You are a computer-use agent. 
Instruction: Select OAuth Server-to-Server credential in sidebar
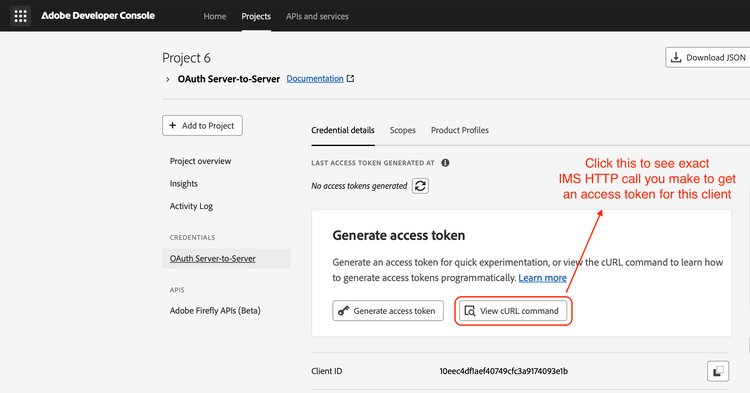(226, 258)
